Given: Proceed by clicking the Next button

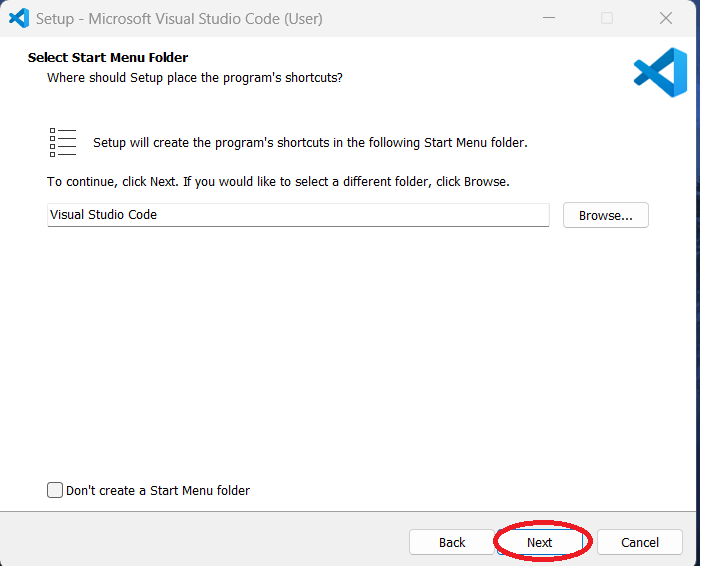Looking at the screenshot, I should (x=539, y=542).
